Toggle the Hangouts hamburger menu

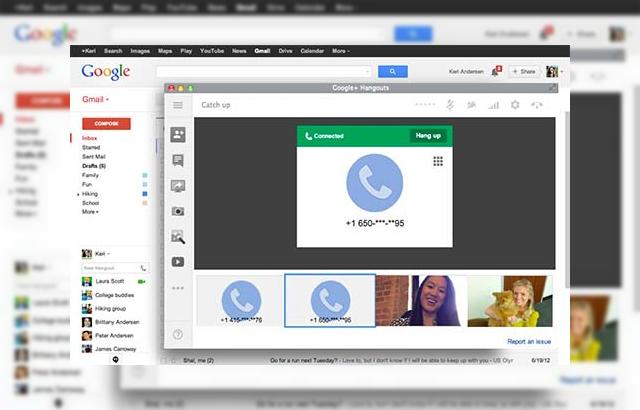point(178,105)
